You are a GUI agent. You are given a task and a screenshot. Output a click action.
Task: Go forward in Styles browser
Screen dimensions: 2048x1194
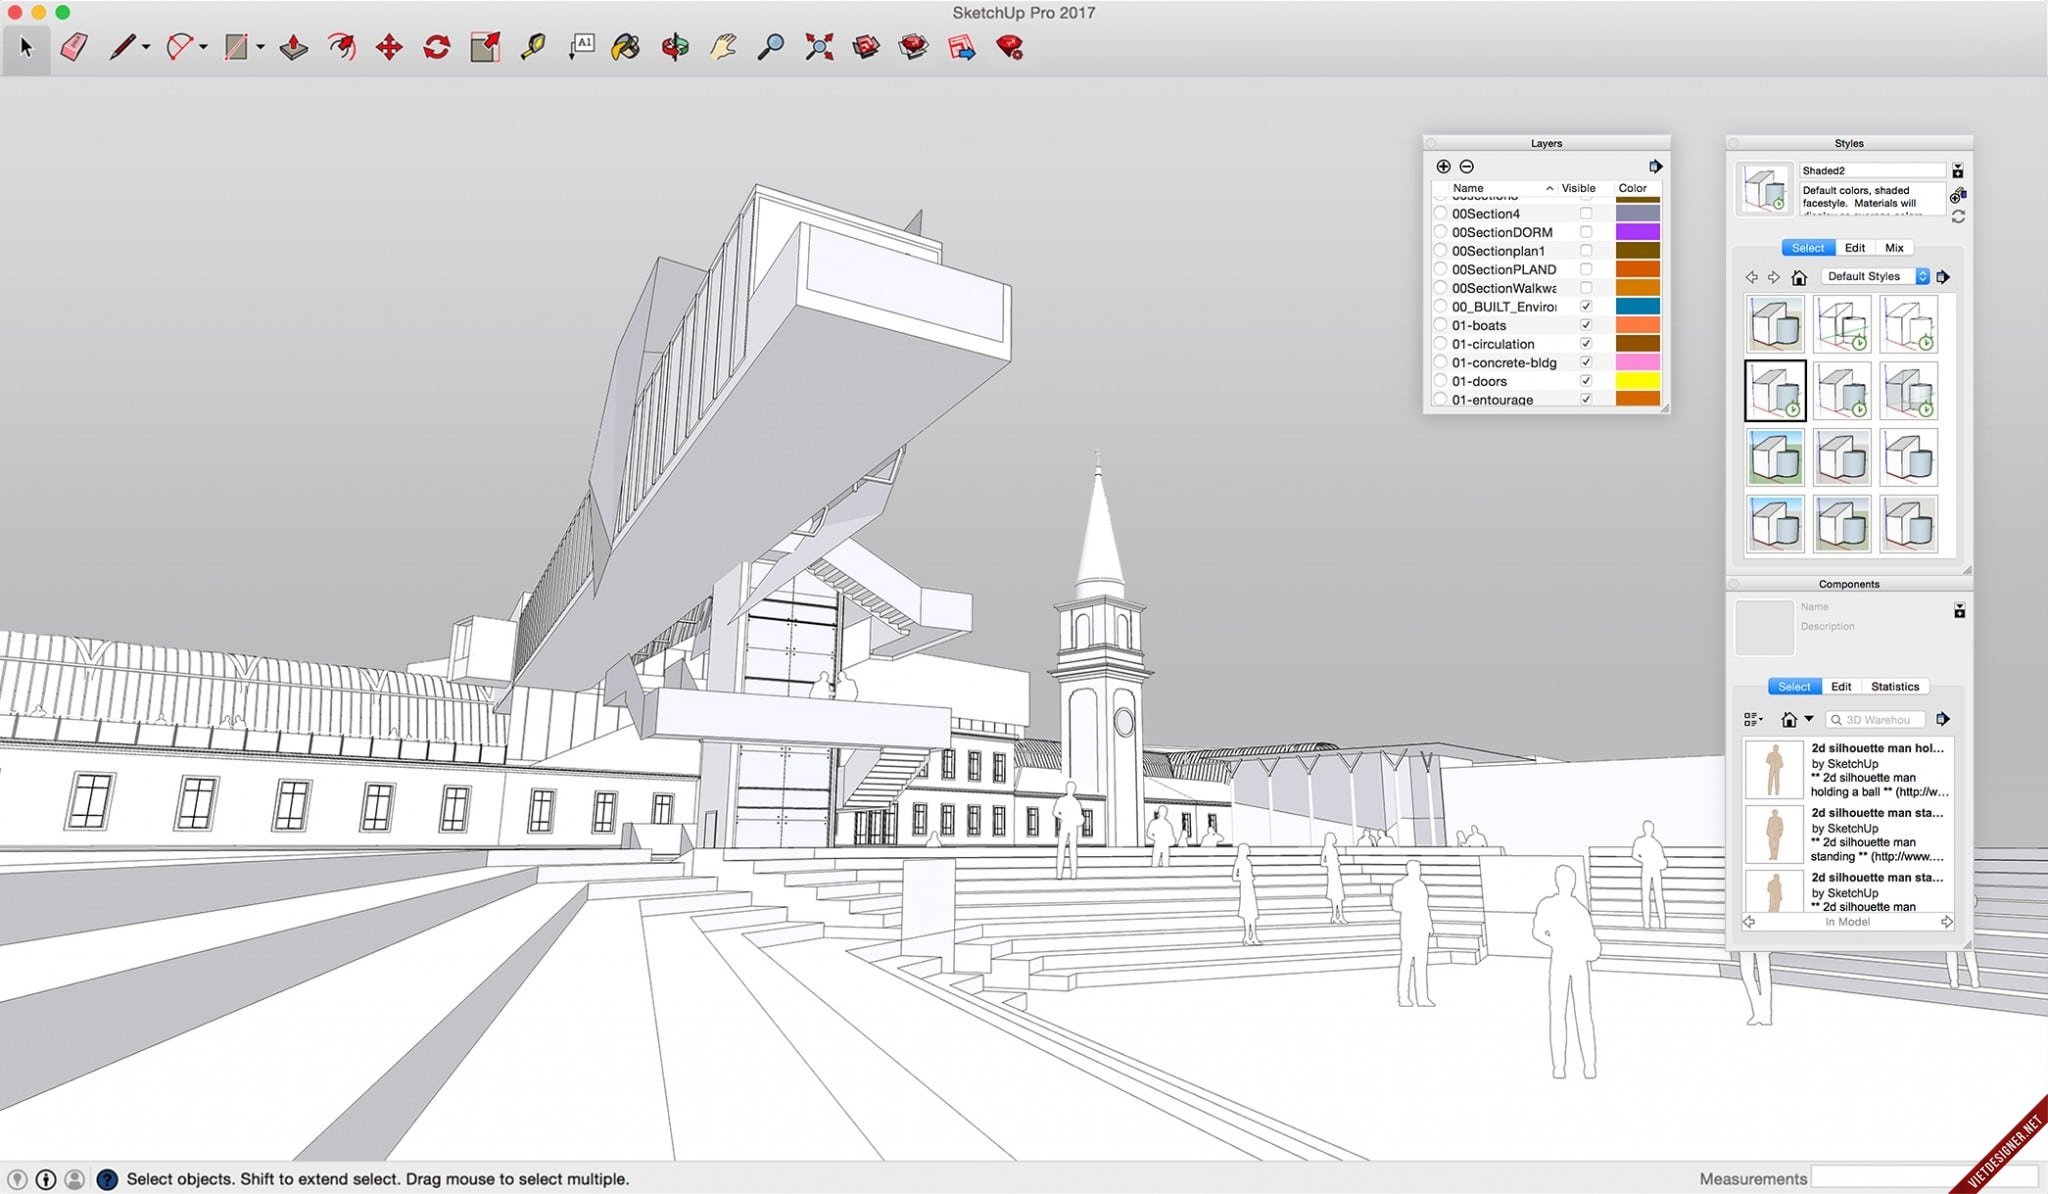coord(1773,277)
